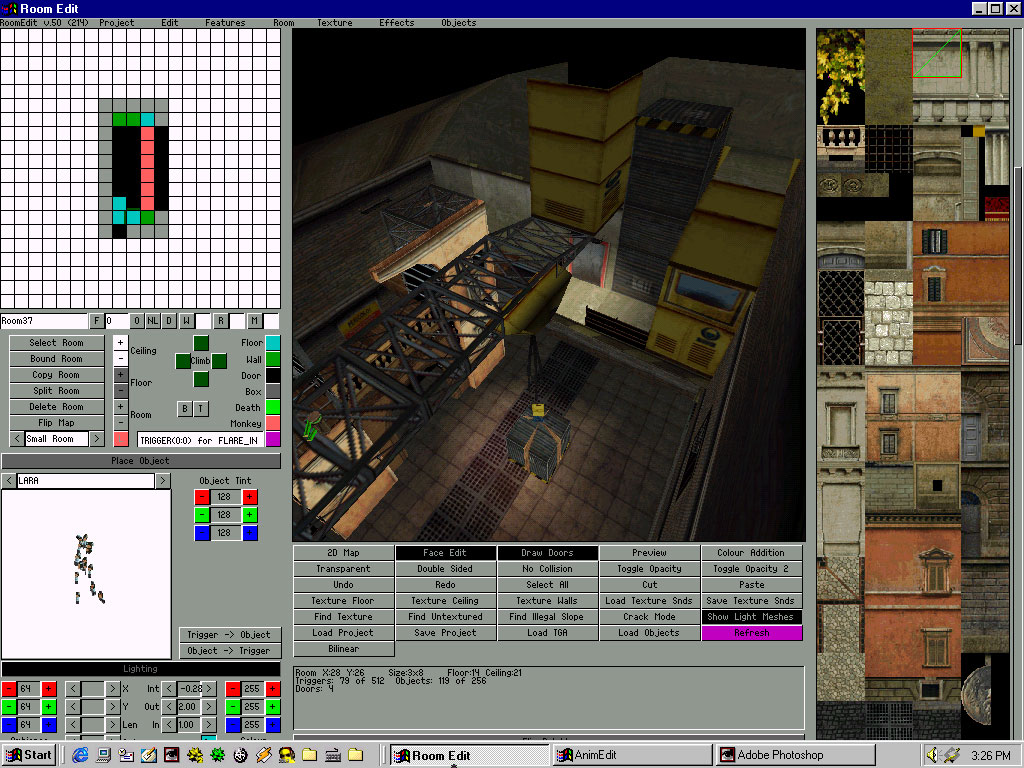Lower the floor with the Floor minus button
The width and height of the screenshot is (1024, 768).
coord(121,391)
